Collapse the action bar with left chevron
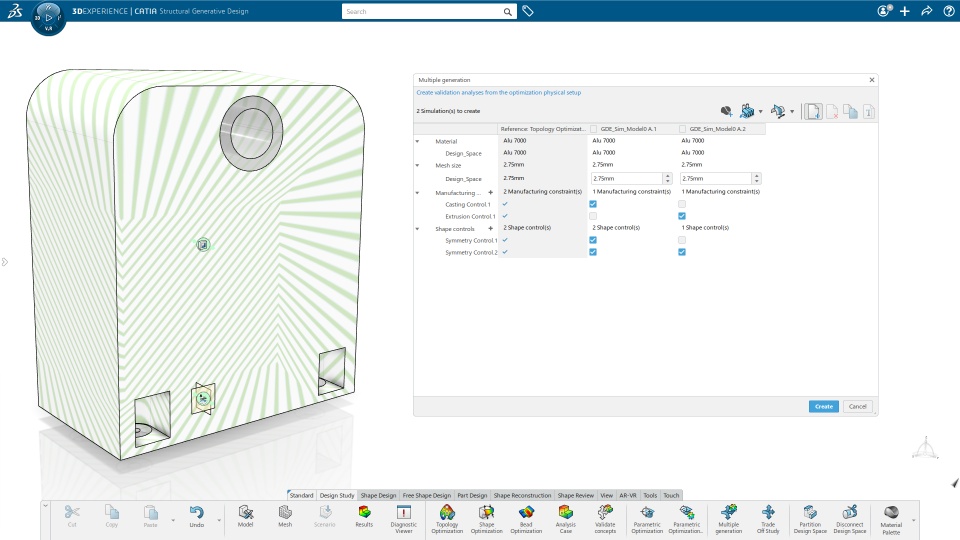This screenshot has width=960, height=540. (45, 506)
